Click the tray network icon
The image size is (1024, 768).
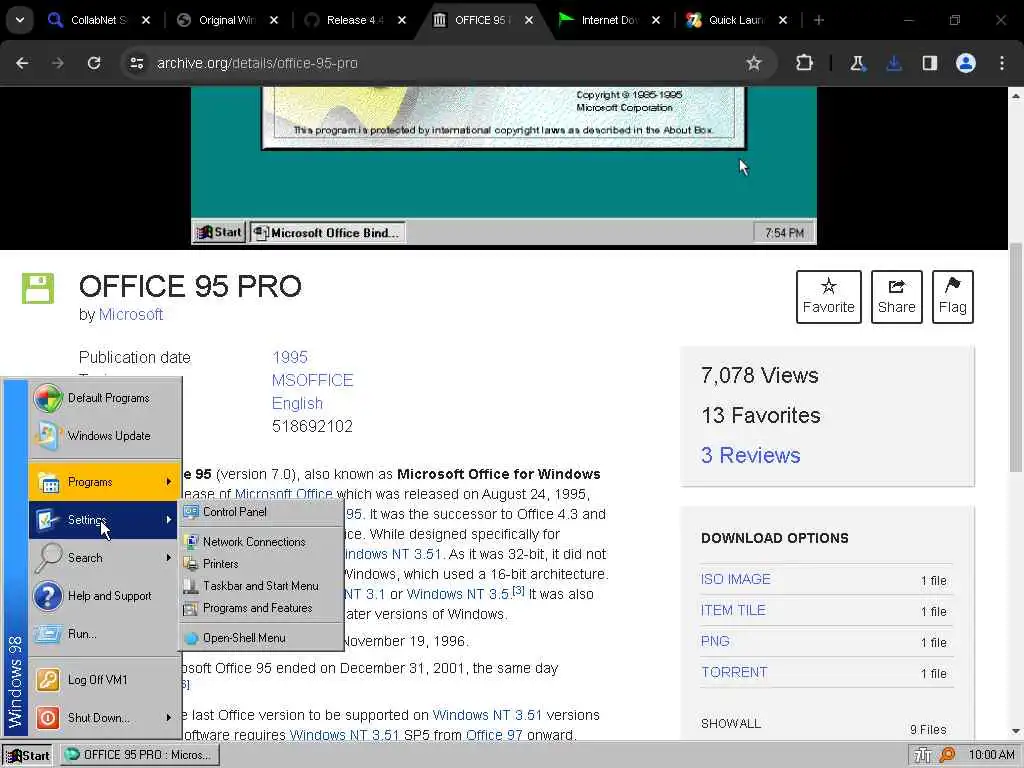coord(923,756)
